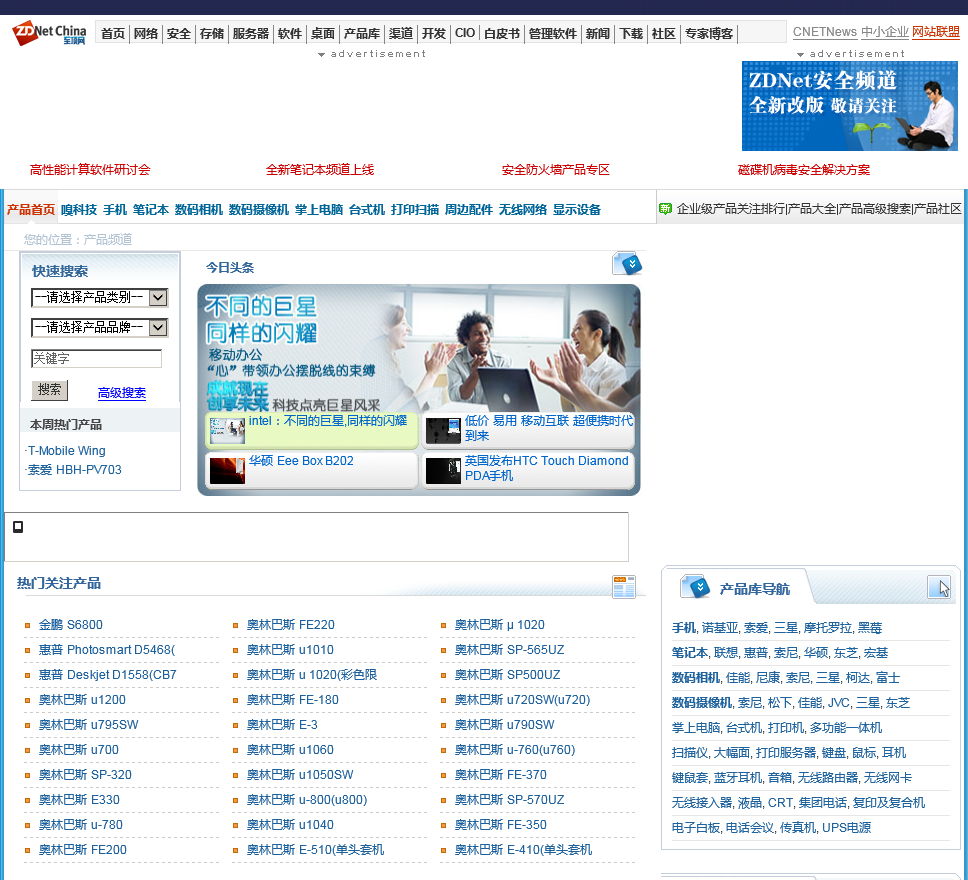The width and height of the screenshot is (968, 880).
Task: Open 无线路由器 in 产品库导航
Action: [x=827, y=777]
